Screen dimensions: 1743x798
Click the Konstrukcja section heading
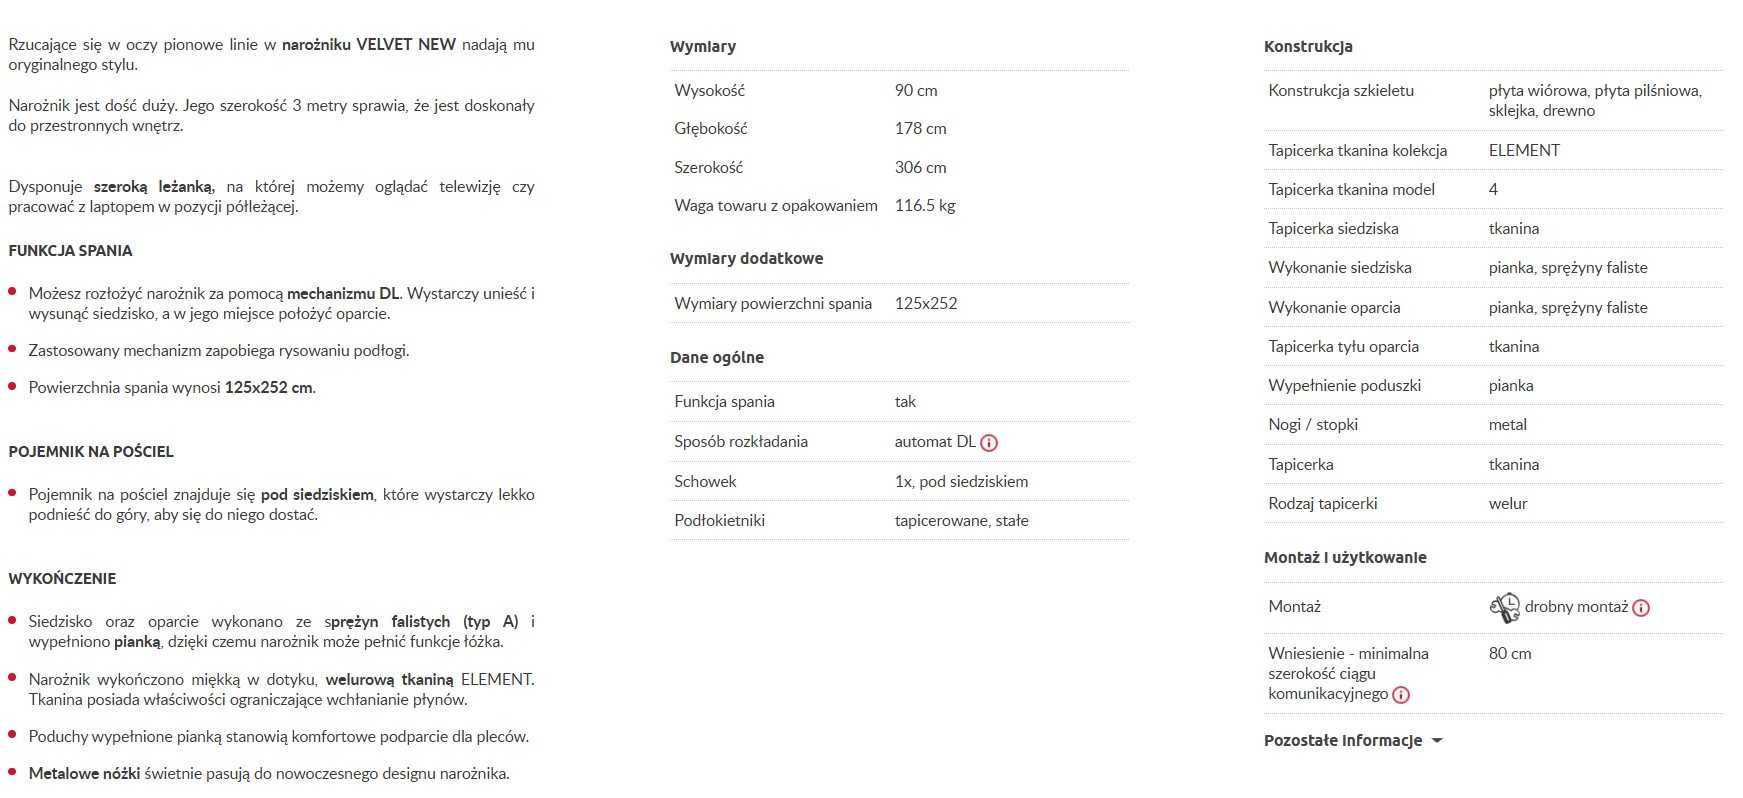click(x=1308, y=46)
